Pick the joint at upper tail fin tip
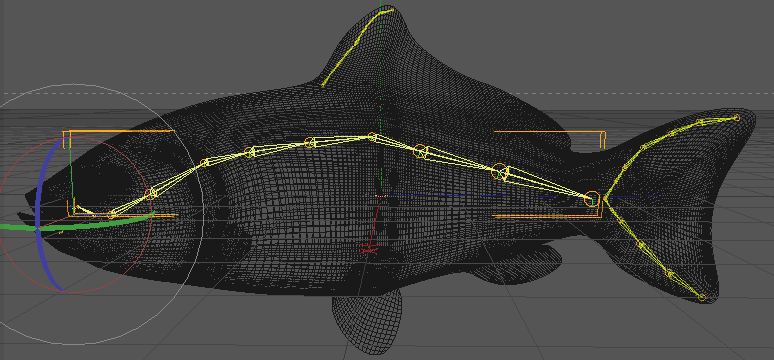 [x=736, y=118]
